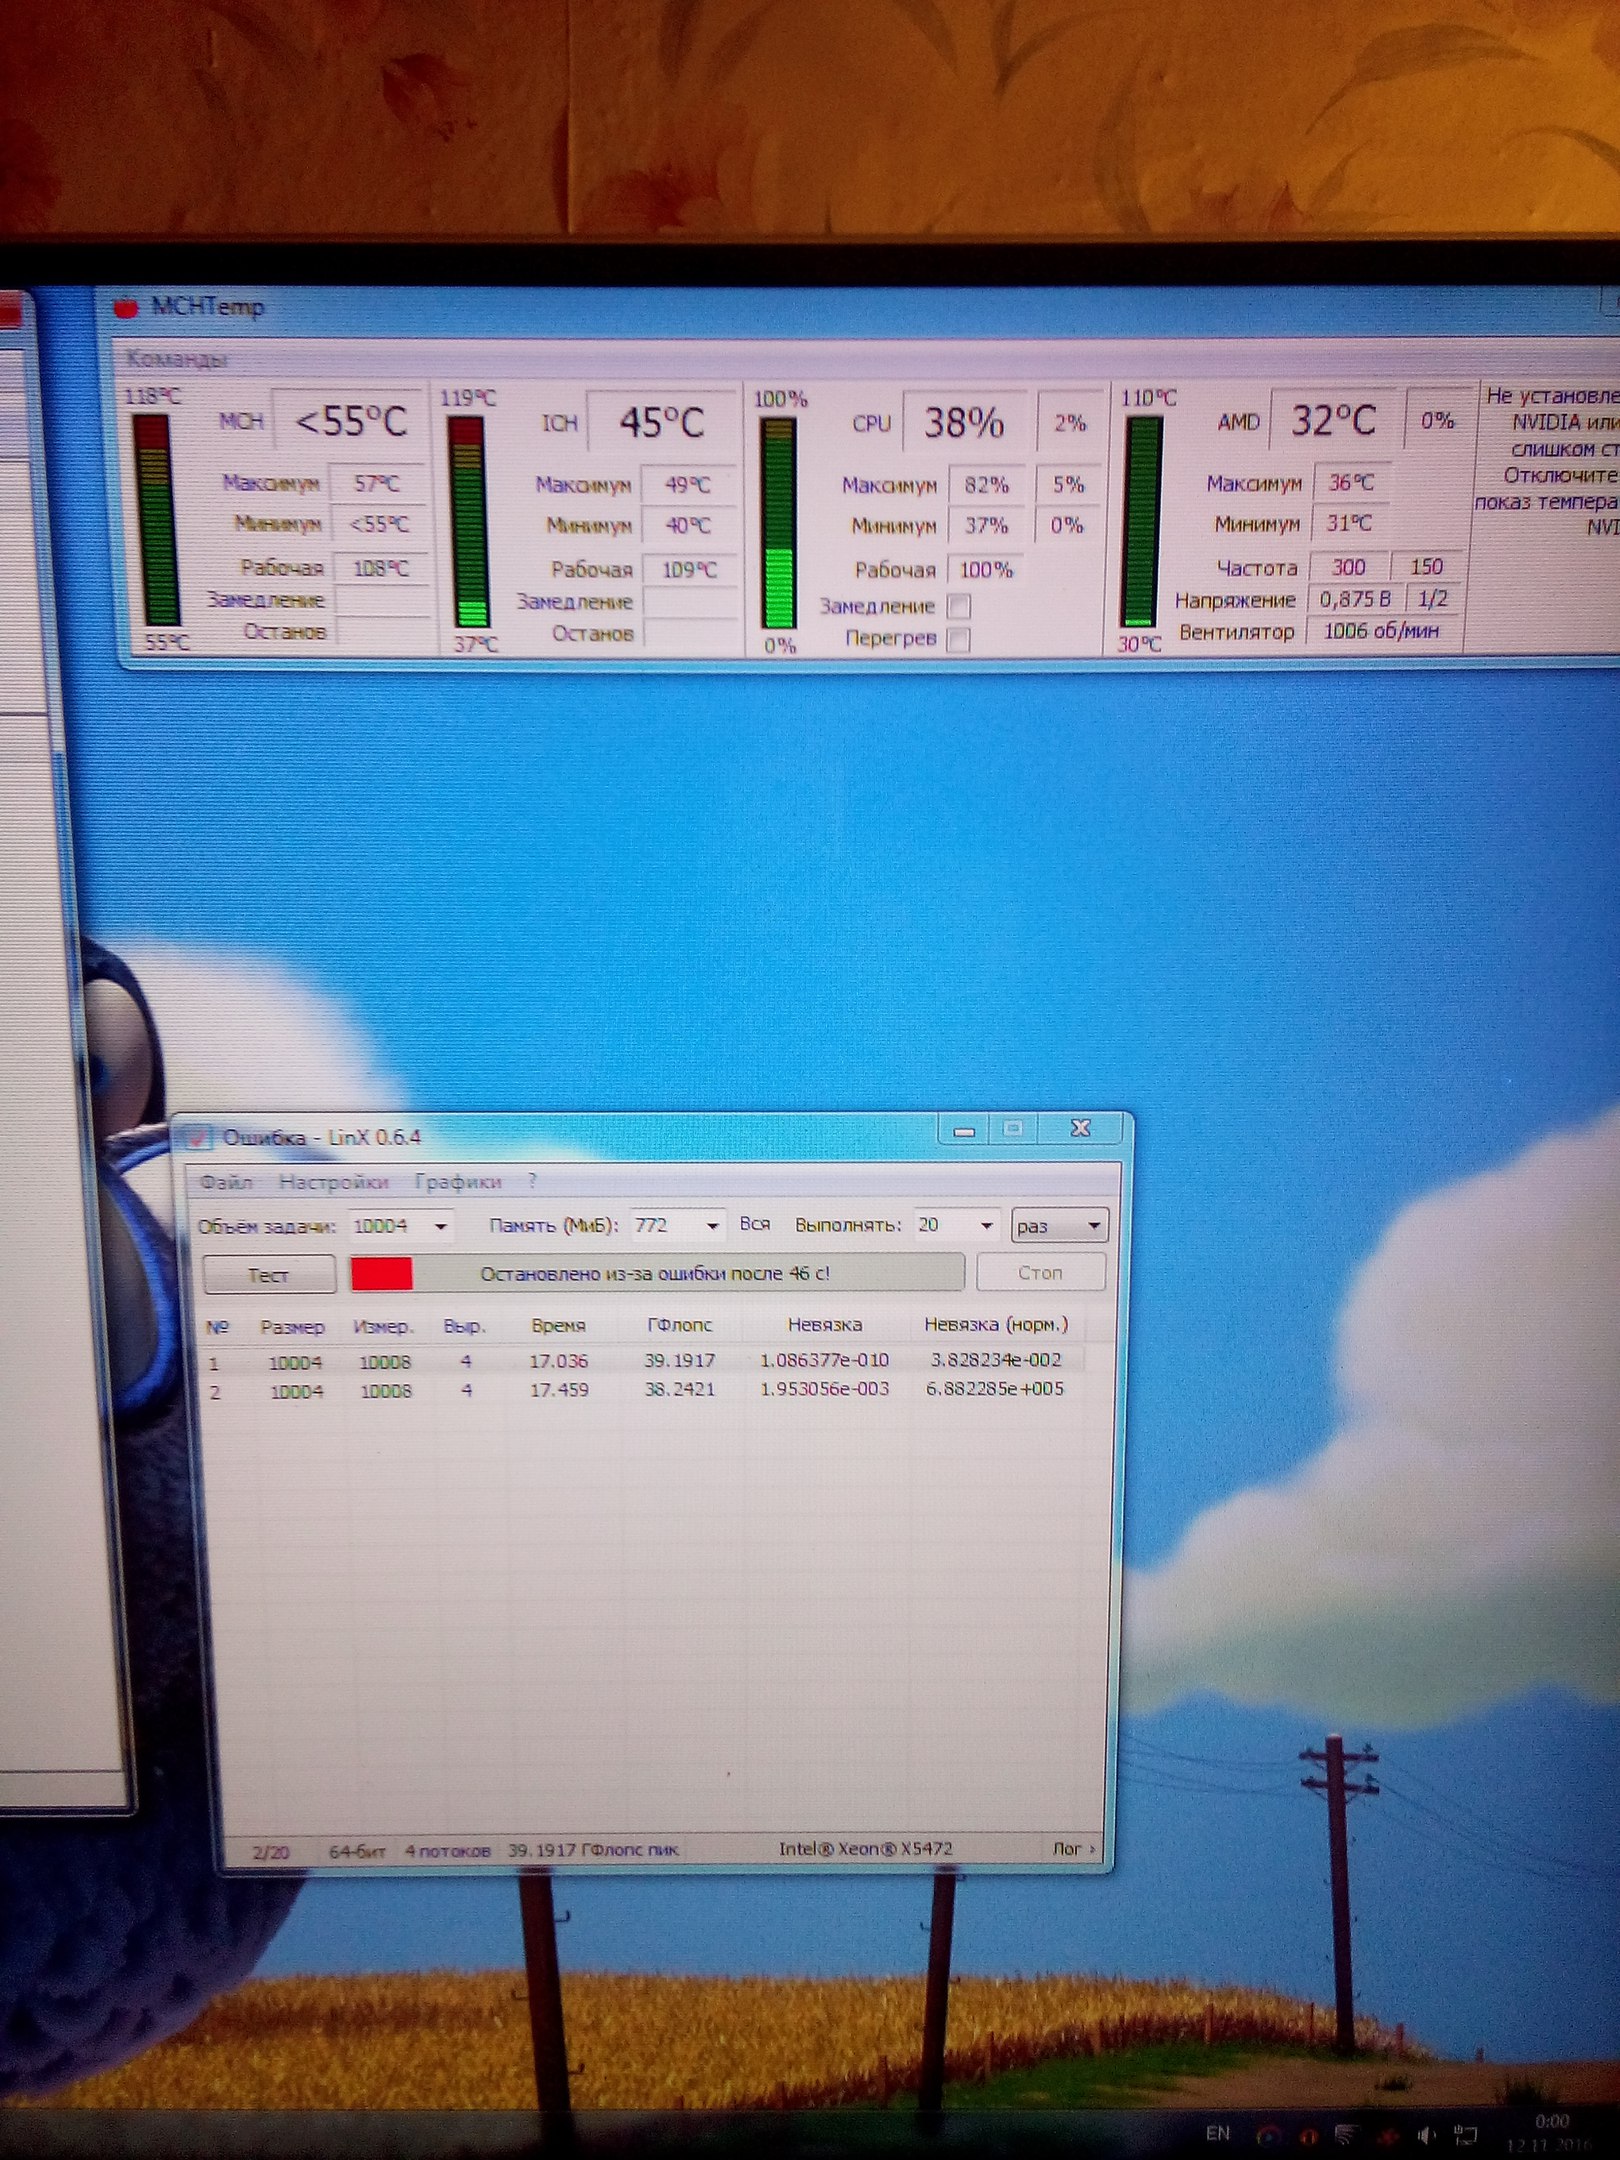Click the MCH temperature level bar
Screen dimensions: 1620x2160
(156, 520)
